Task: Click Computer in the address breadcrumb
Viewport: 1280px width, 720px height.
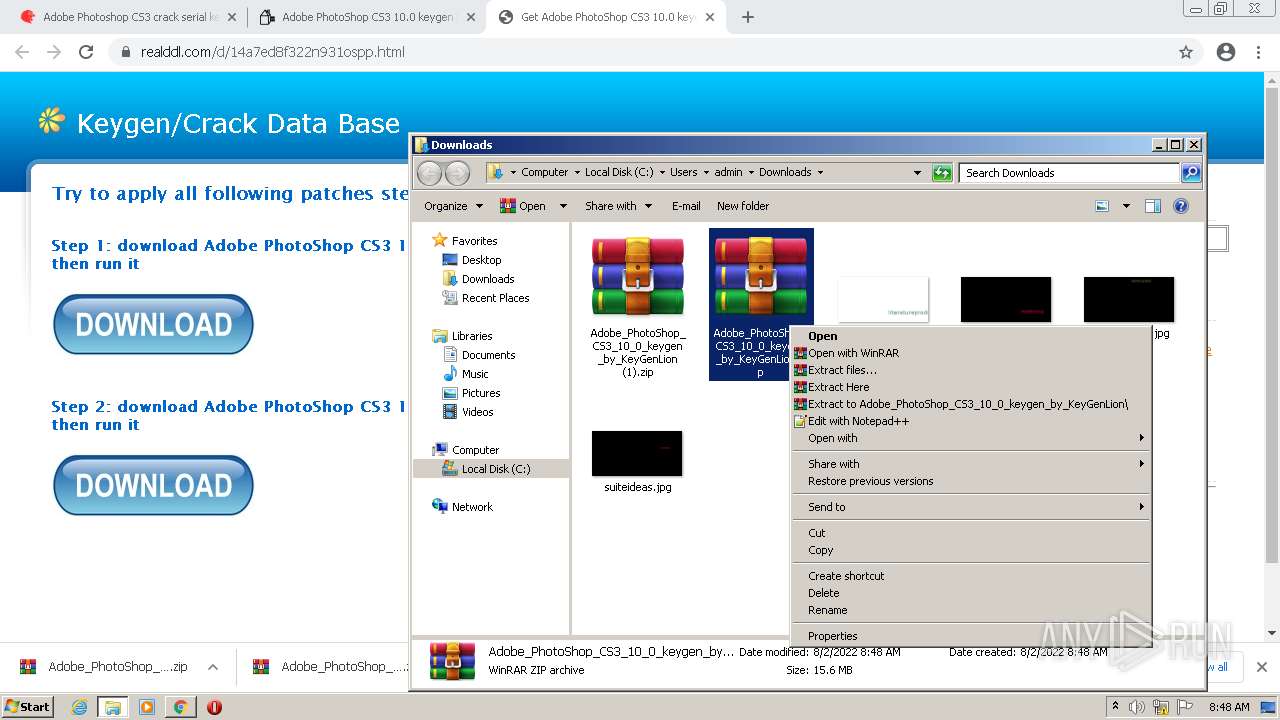Action: 544,172
